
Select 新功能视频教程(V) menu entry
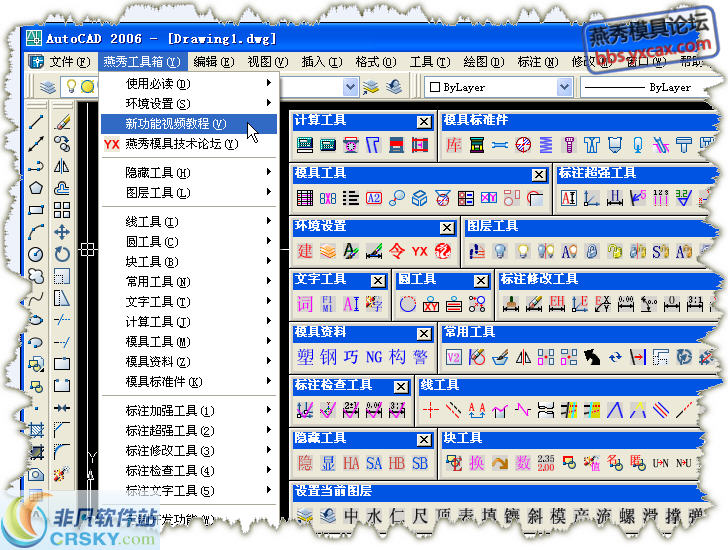(x=189, y=124)
